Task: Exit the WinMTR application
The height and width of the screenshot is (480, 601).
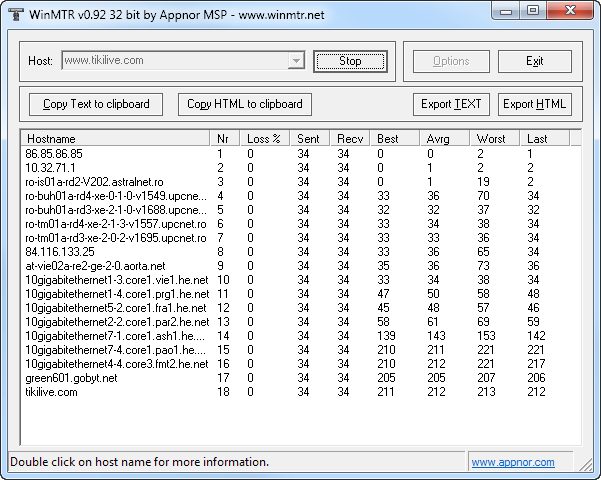Action: 535,61
